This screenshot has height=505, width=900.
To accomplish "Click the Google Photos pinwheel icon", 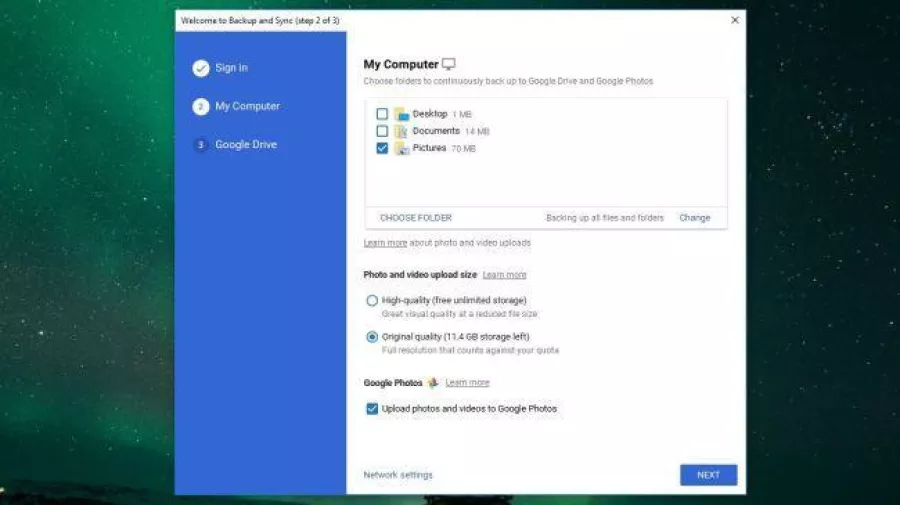I will [433, 383].
